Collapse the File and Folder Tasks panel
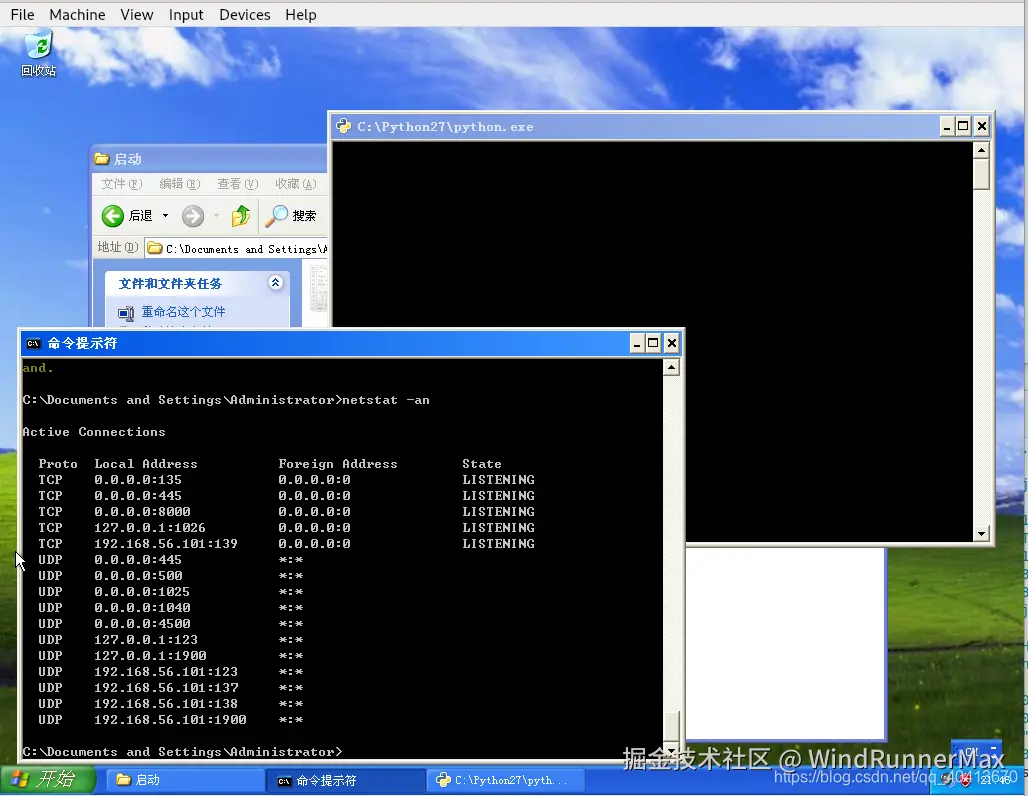The height and width of the screenshot is (796, 1028). coord(276,283)
